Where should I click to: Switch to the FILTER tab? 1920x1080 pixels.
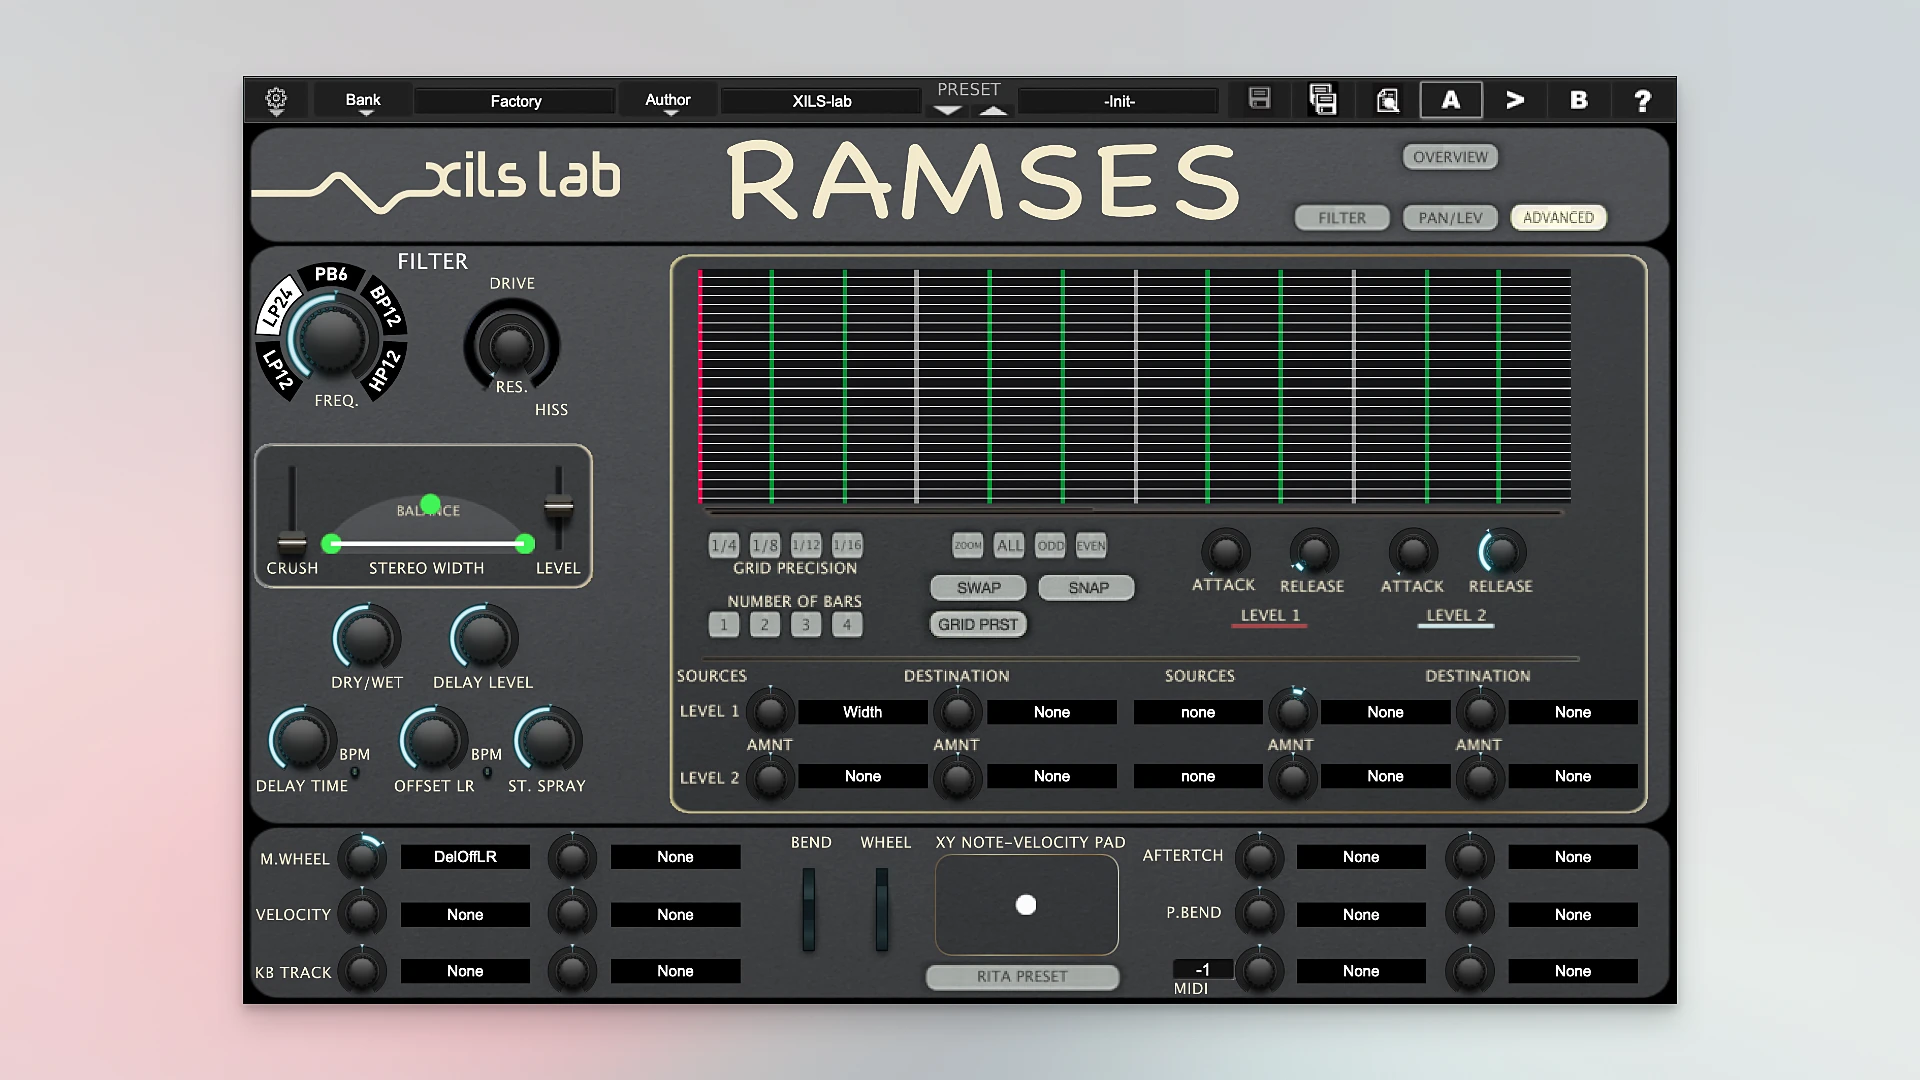(1341, 217)
